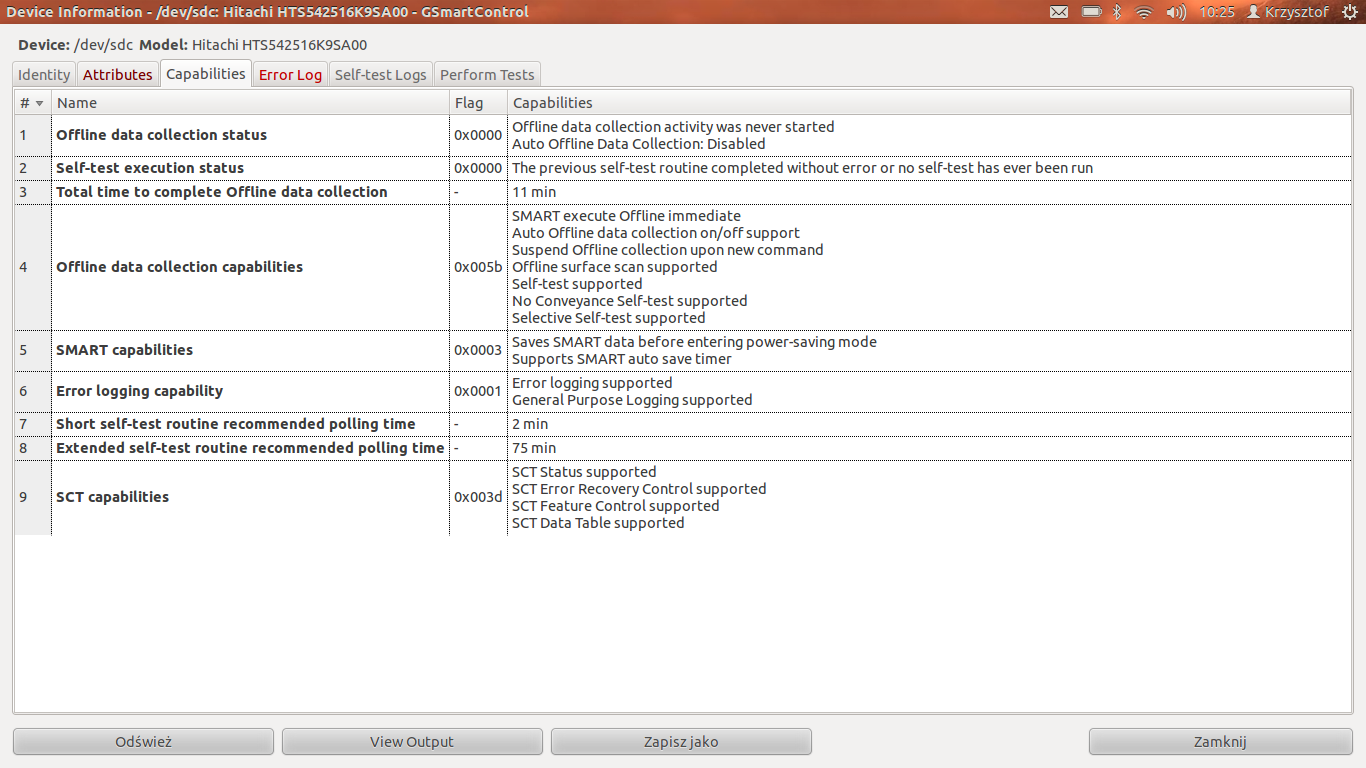This screenshot has height=768, width=1366.
Task: Click the 11 min value
Action: click(x=534, y=192)
